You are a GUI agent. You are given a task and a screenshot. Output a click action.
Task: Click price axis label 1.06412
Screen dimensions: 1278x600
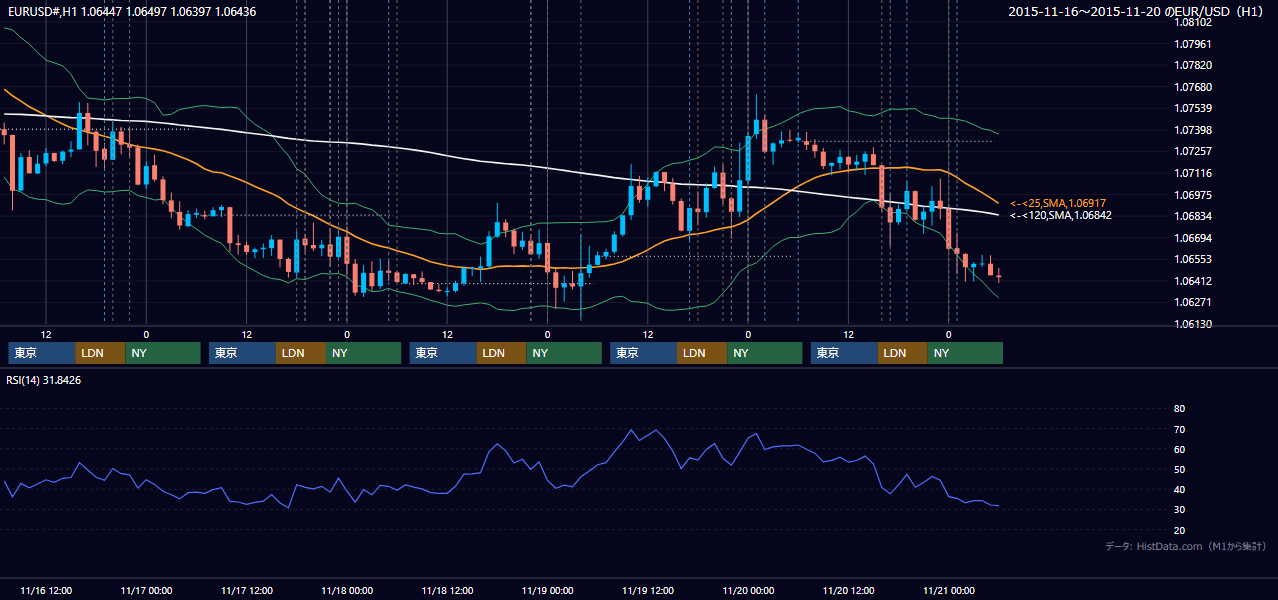[1192, 281]
